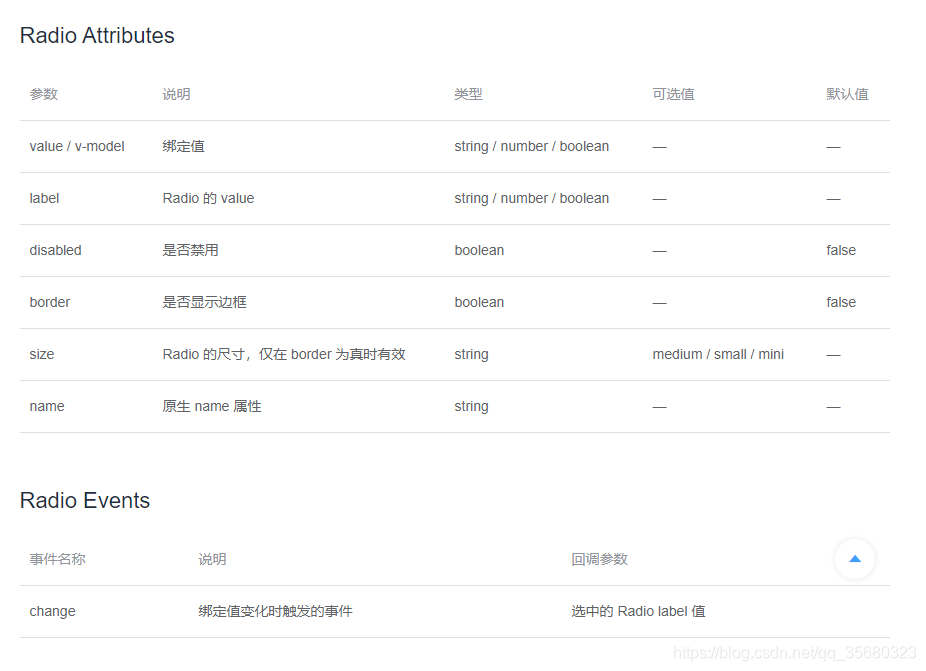The width and height of the screenshot is (926, 671).
Task: Click the '说明' column header
Action: [x=175, y=94]
